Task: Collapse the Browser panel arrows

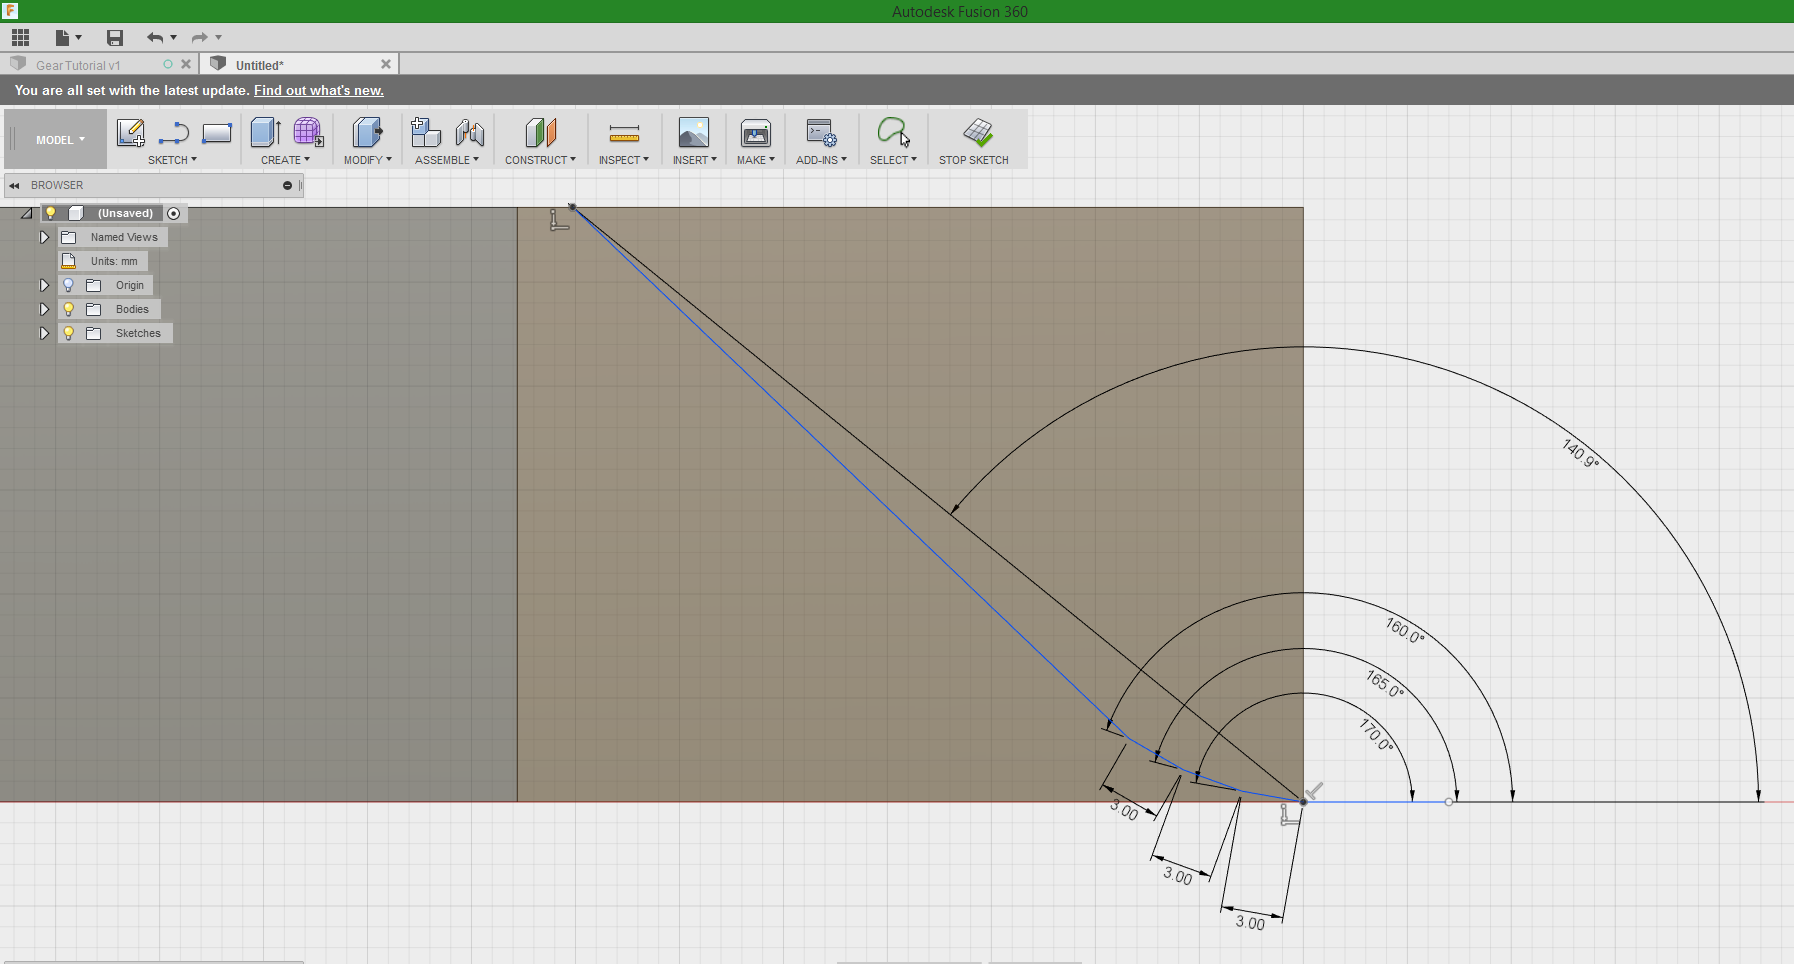Action: click(14, 185)
